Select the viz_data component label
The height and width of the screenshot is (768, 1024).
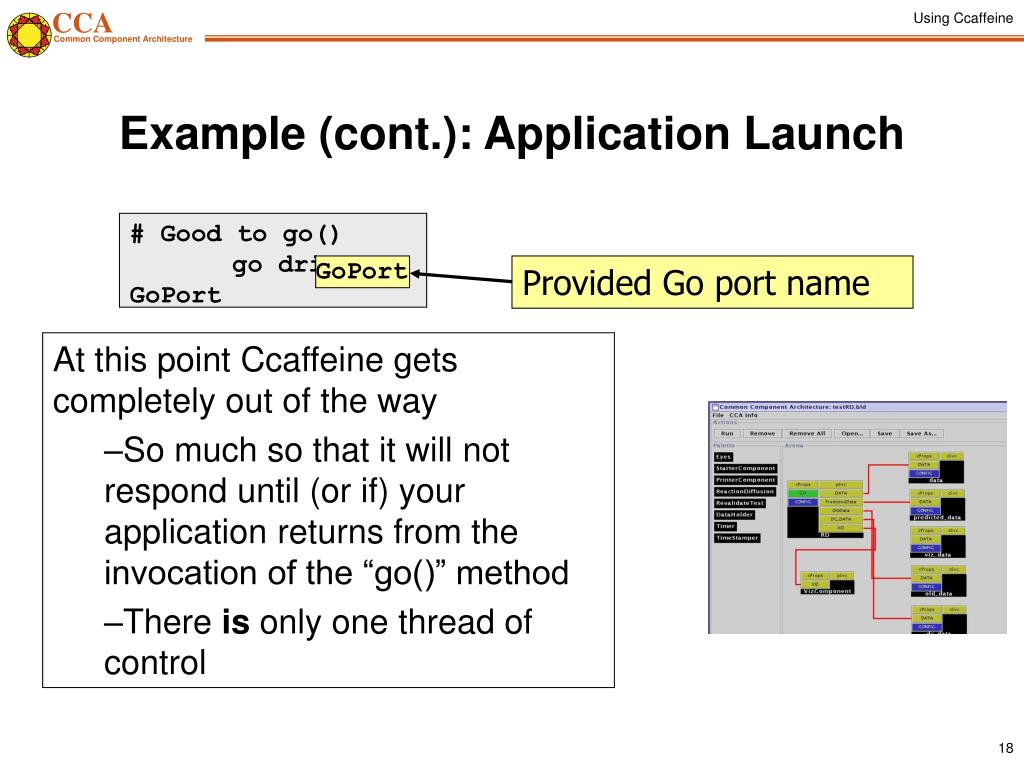(x=938, y=555)
